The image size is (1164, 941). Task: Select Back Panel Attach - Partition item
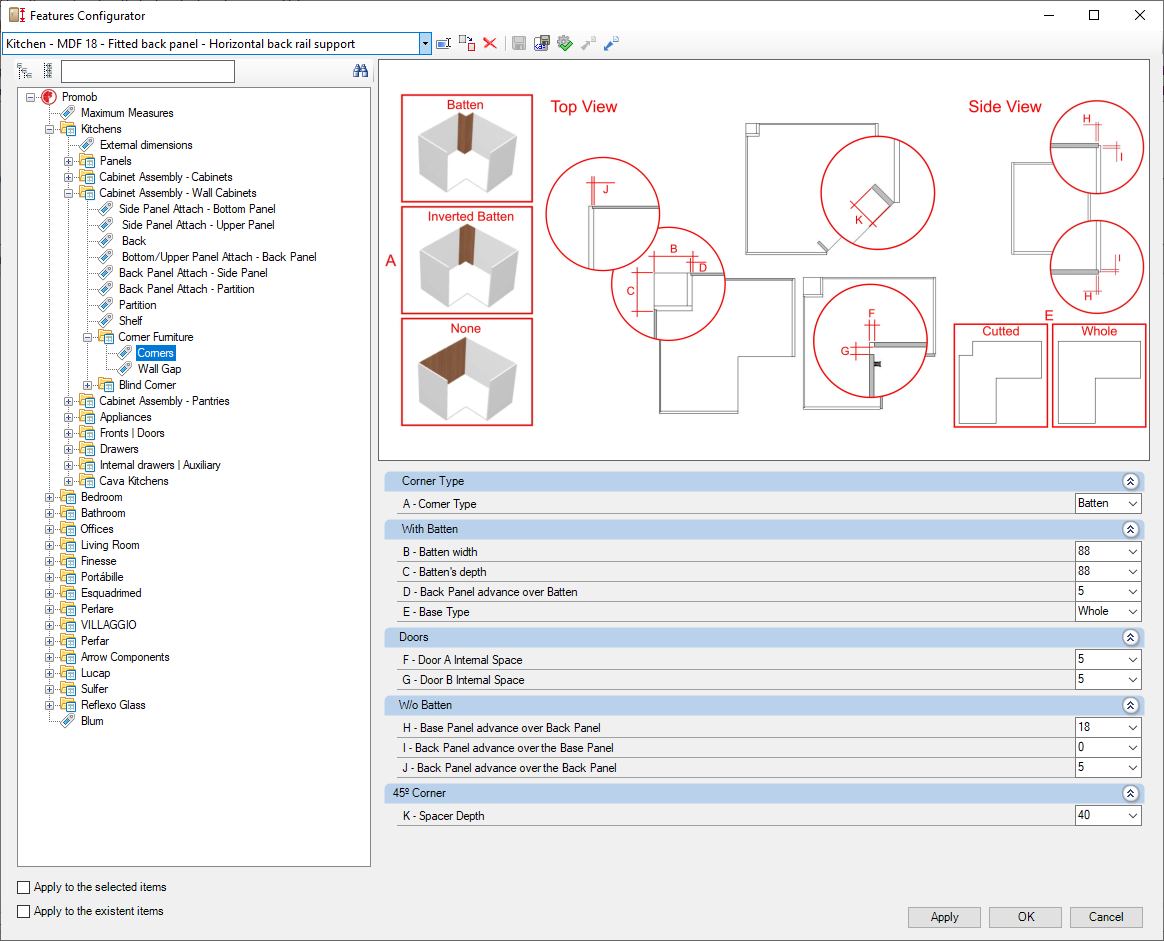coord(186,289)
